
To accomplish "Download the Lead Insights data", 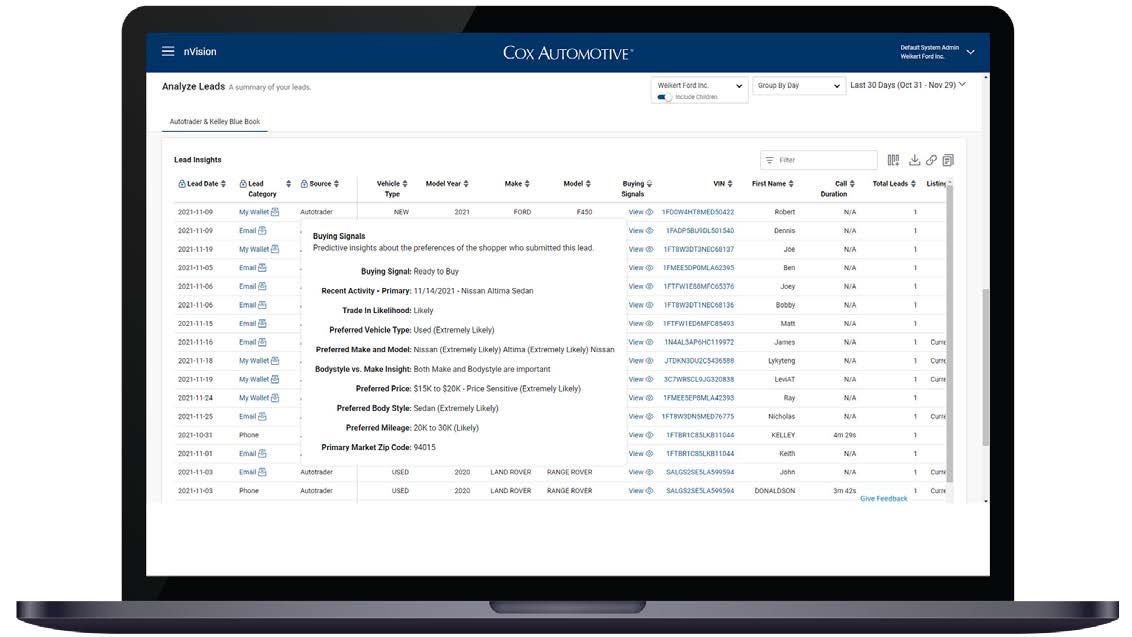I will coord(914,160).
